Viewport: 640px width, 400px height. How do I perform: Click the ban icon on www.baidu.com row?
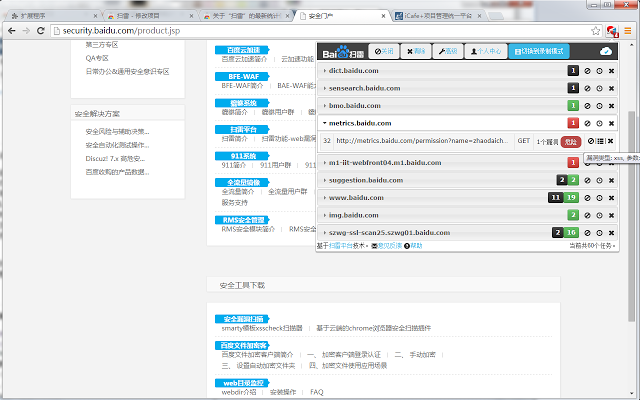tap(587, 198)
